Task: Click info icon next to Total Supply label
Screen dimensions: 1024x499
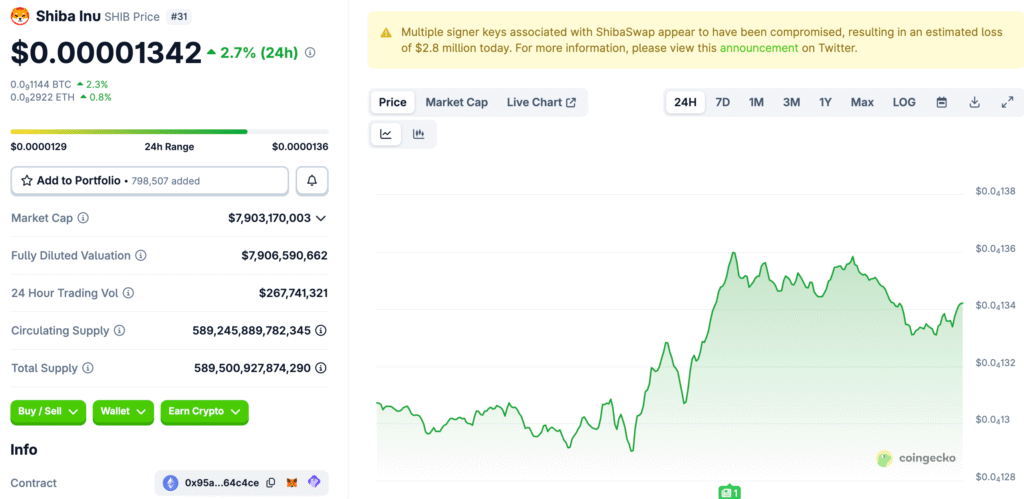Action: [88, 368]
